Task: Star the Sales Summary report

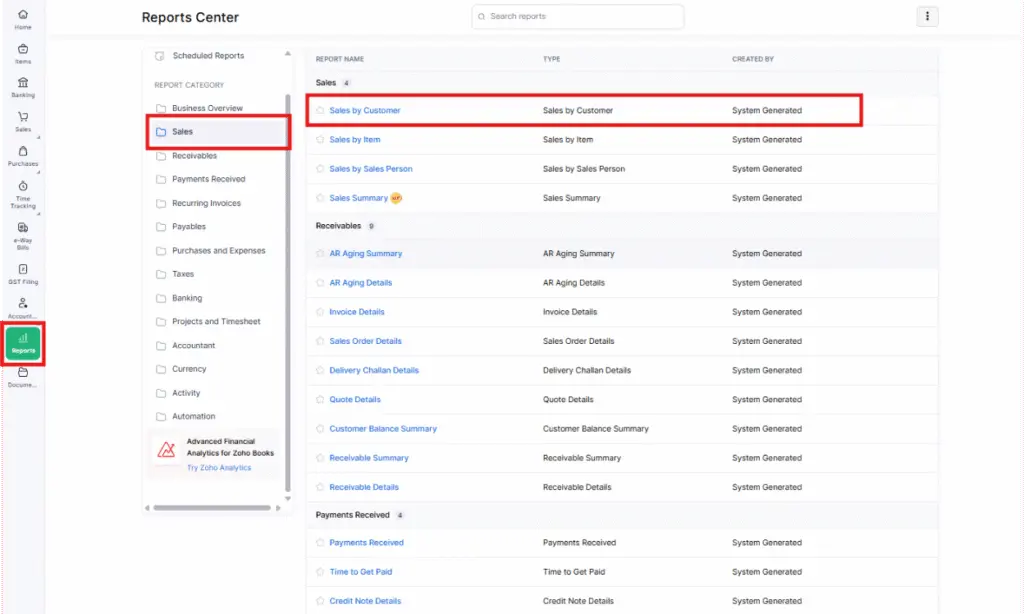Action: pyautogui.click(x=320, y=198)
